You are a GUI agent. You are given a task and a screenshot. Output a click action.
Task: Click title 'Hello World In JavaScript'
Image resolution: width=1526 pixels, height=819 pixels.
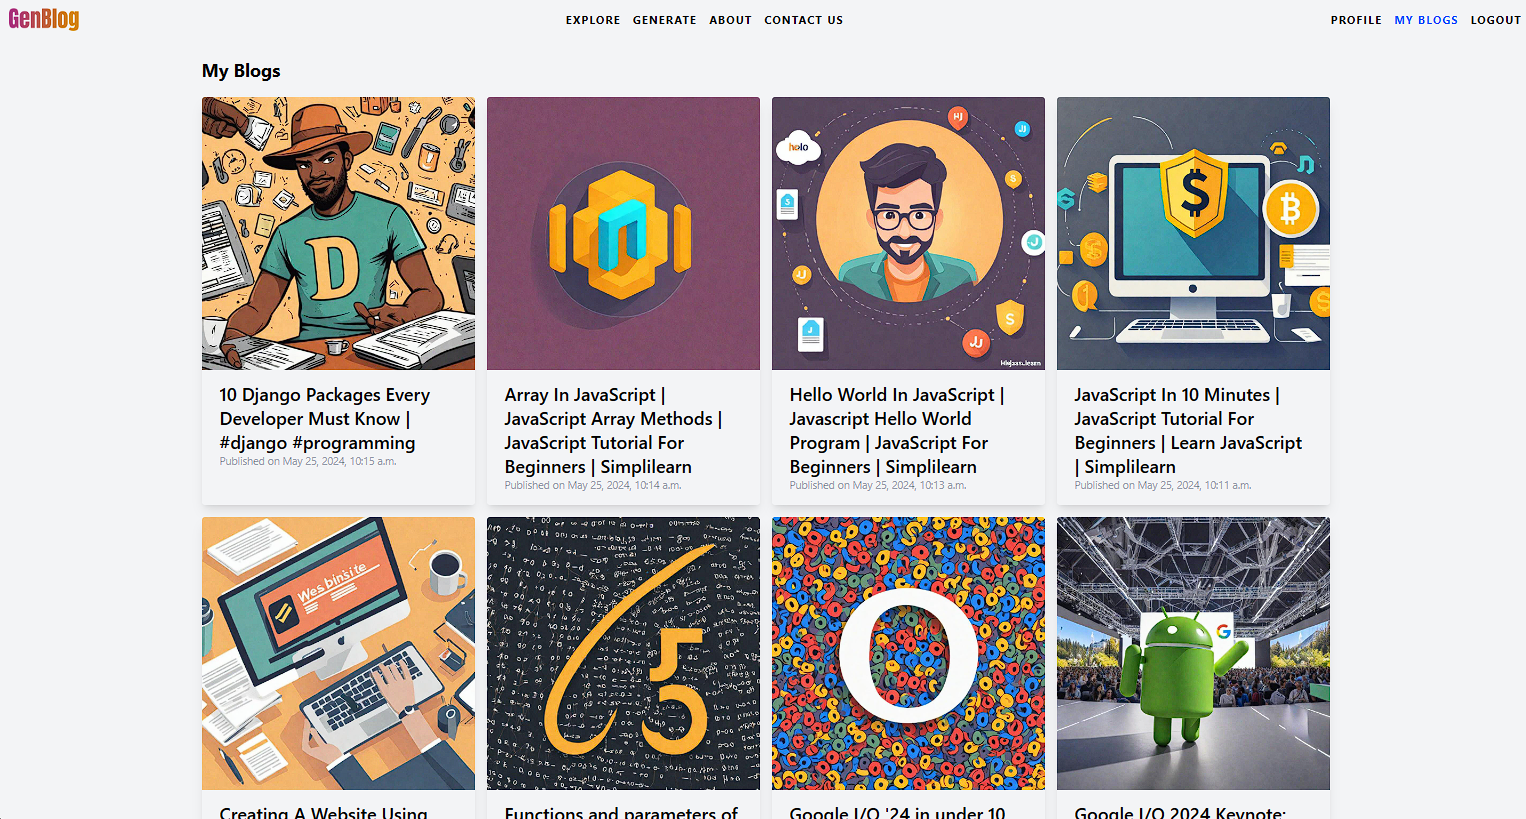897,431
